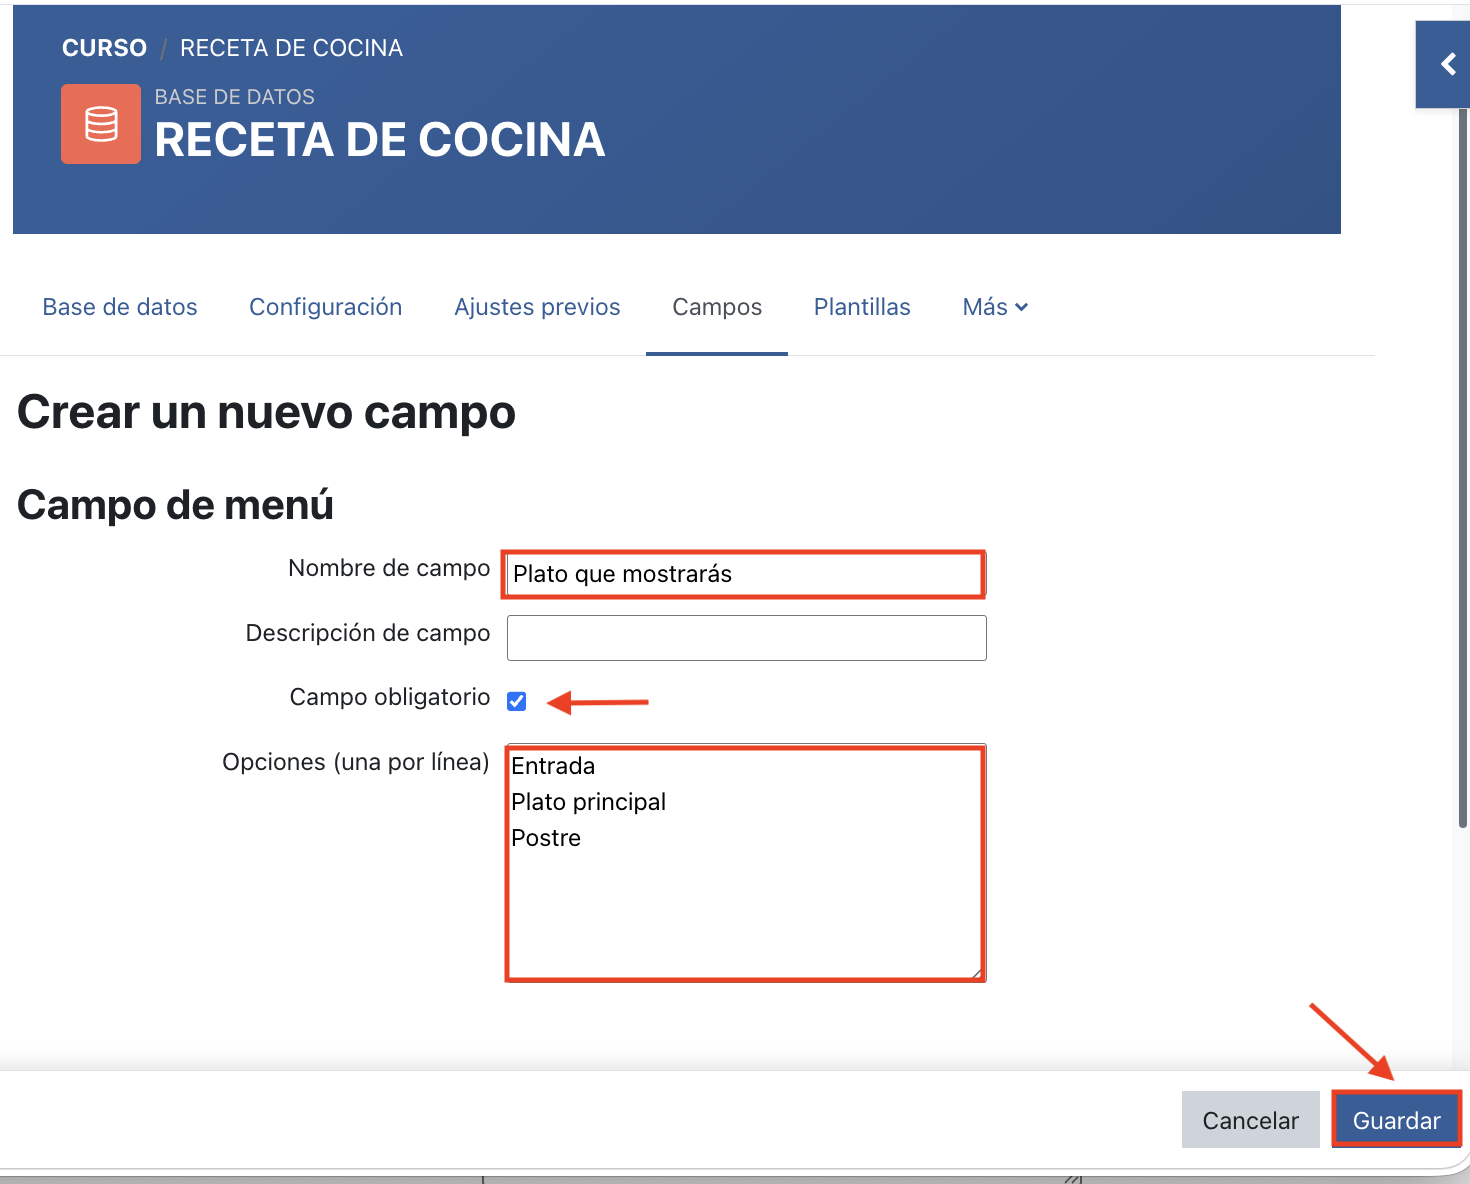Switch to the Configuración tab
The height and width of the screenshot is (1184, 1470).
coord(326,307)
